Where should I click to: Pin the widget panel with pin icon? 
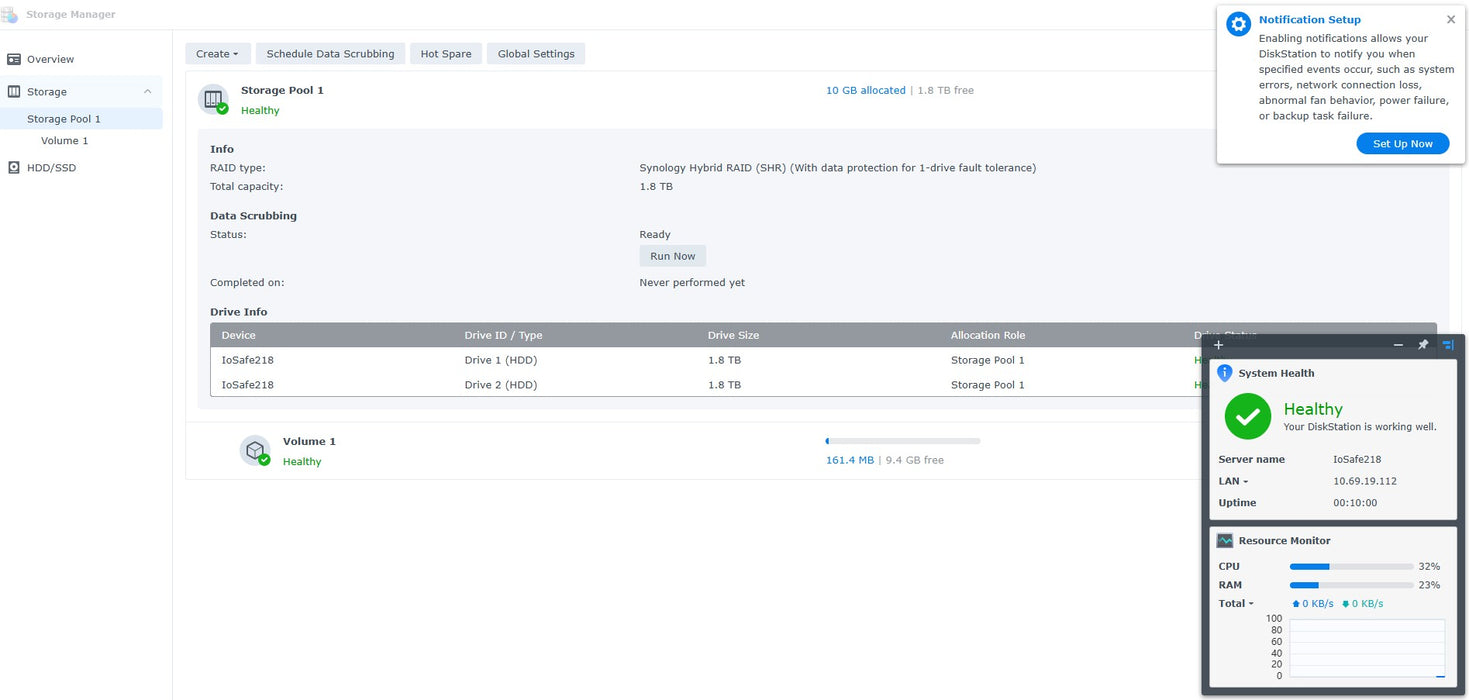(1423, 345)
